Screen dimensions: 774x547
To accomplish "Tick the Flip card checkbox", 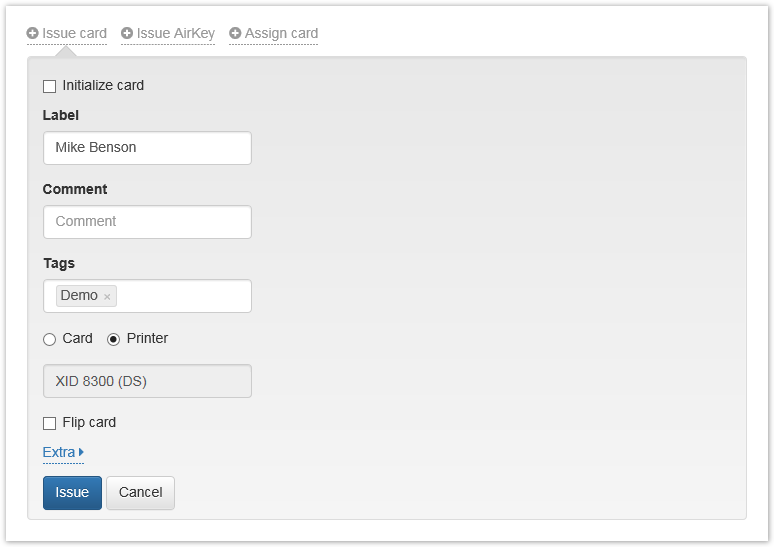I will (50, 423).
